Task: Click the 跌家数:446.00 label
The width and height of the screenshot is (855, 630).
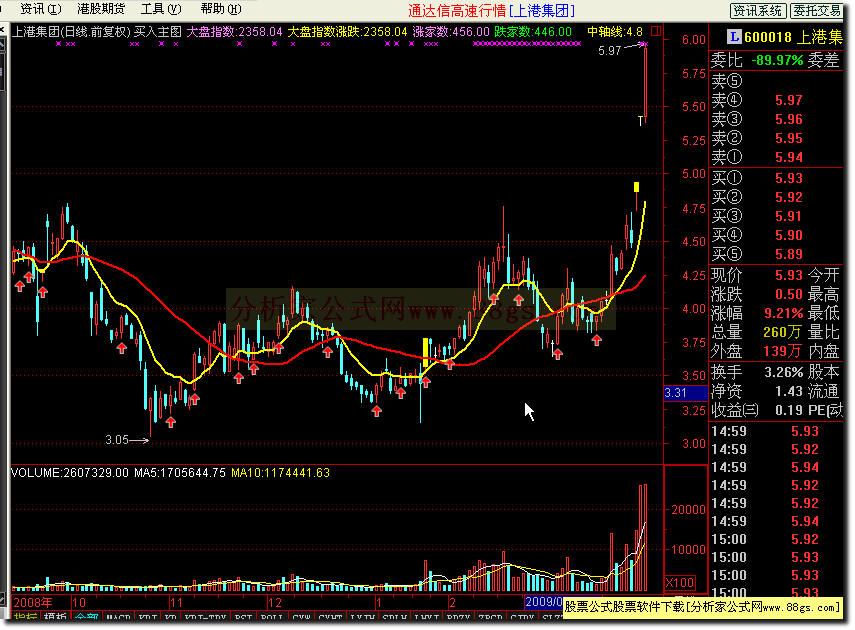Action: (x=533, y=32)
